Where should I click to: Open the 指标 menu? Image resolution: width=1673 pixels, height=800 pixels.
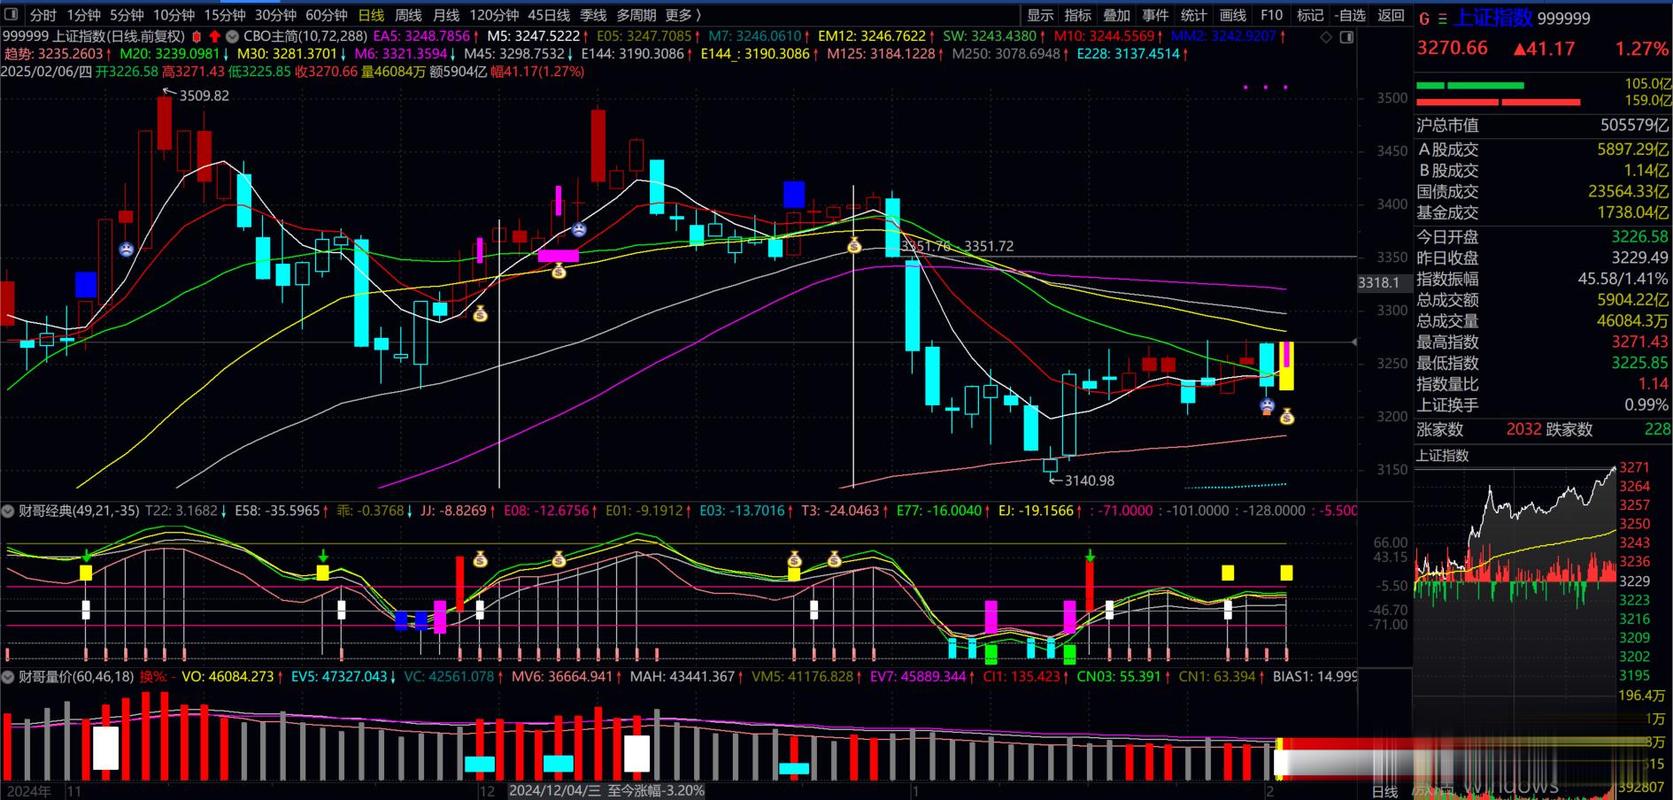(x=1078, y=15)
